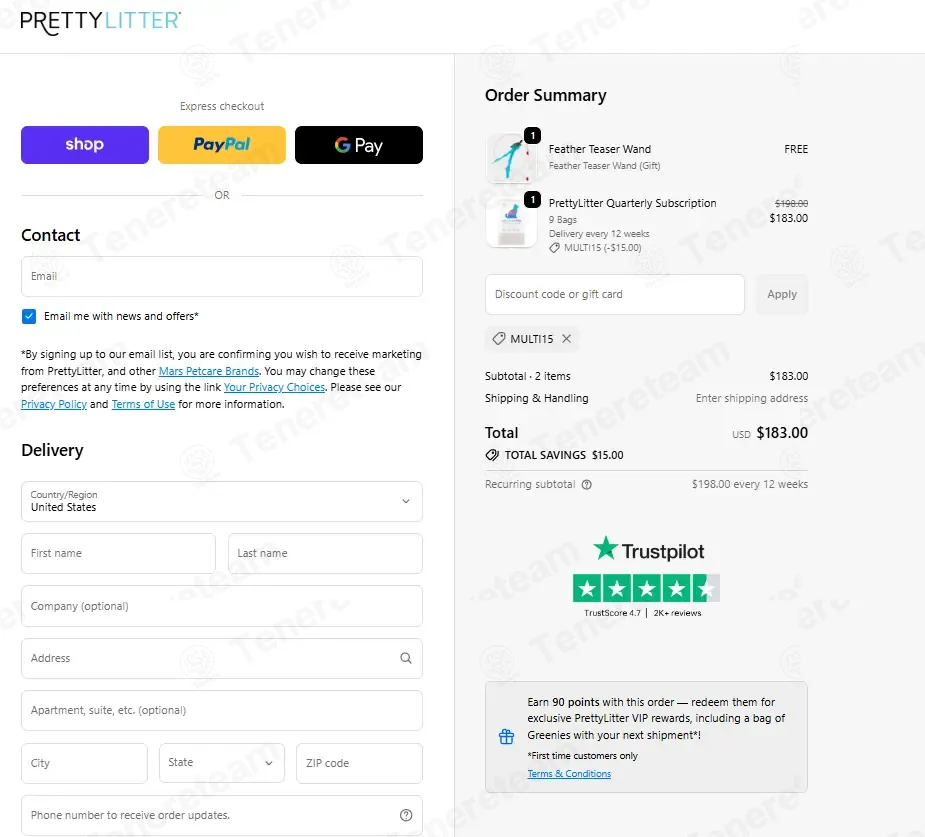The height and width of the screenshot is (837, 925).
Task: Open the phone number help icon
Action: pos(406,815)
